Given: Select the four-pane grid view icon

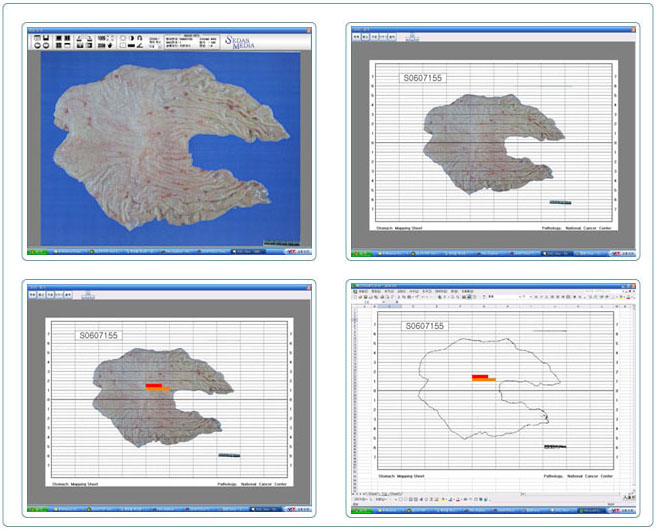Looking at the screenshot, I should point(59,45).
